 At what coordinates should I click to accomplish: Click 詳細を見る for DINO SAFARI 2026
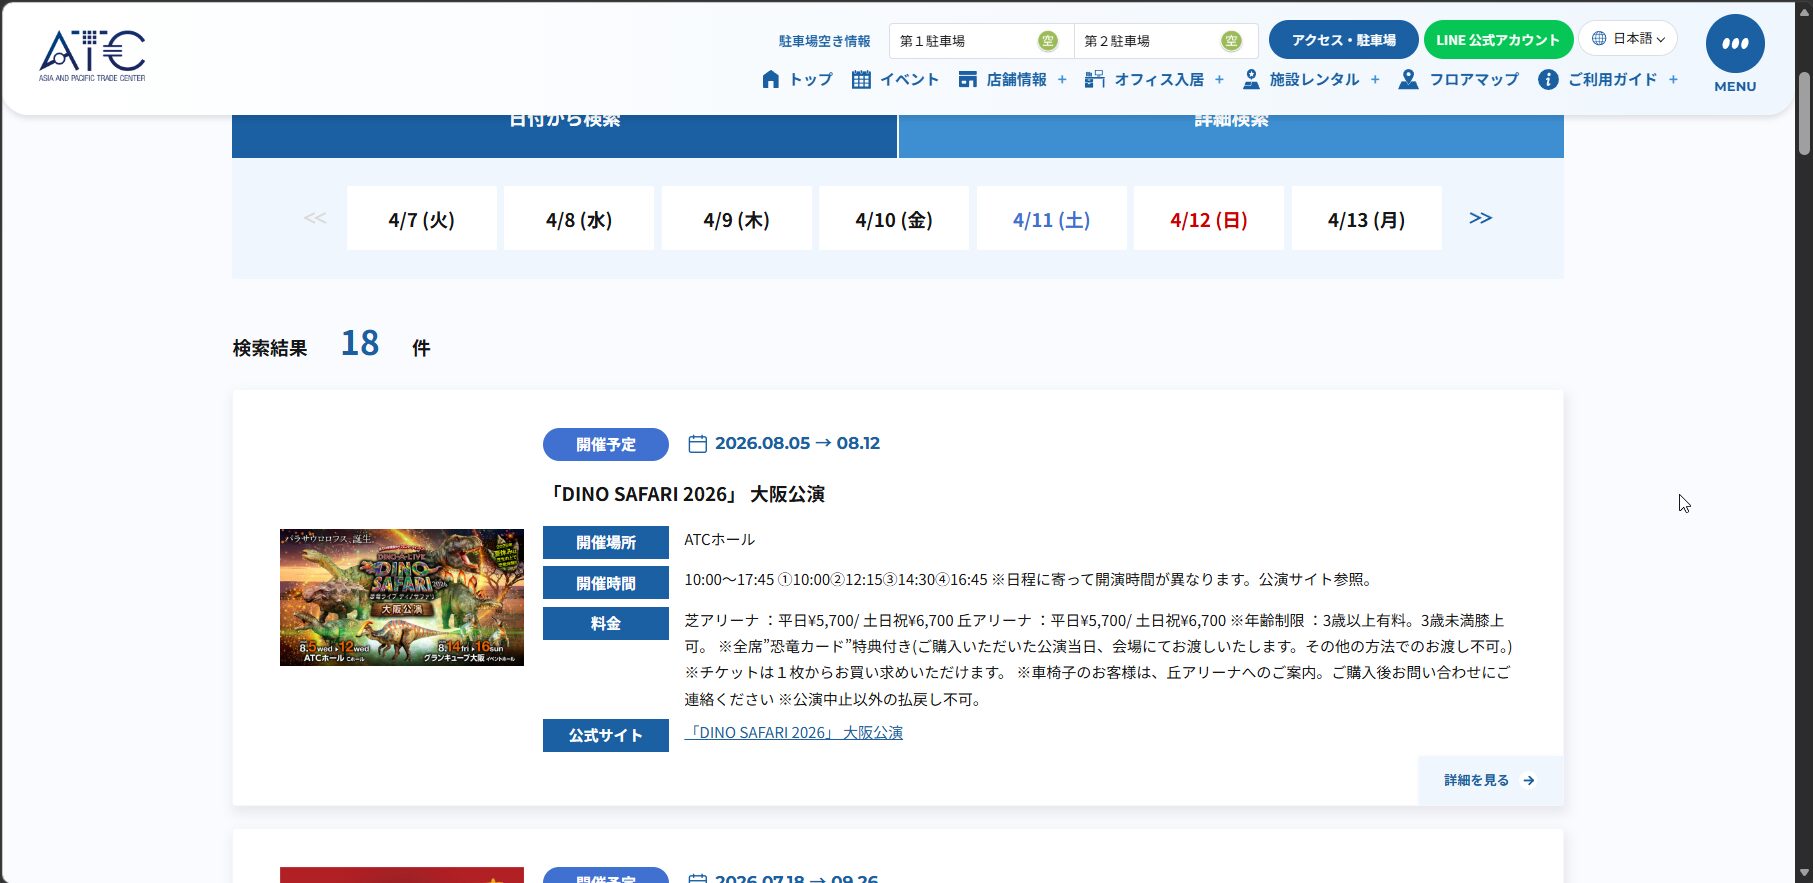1490,780
